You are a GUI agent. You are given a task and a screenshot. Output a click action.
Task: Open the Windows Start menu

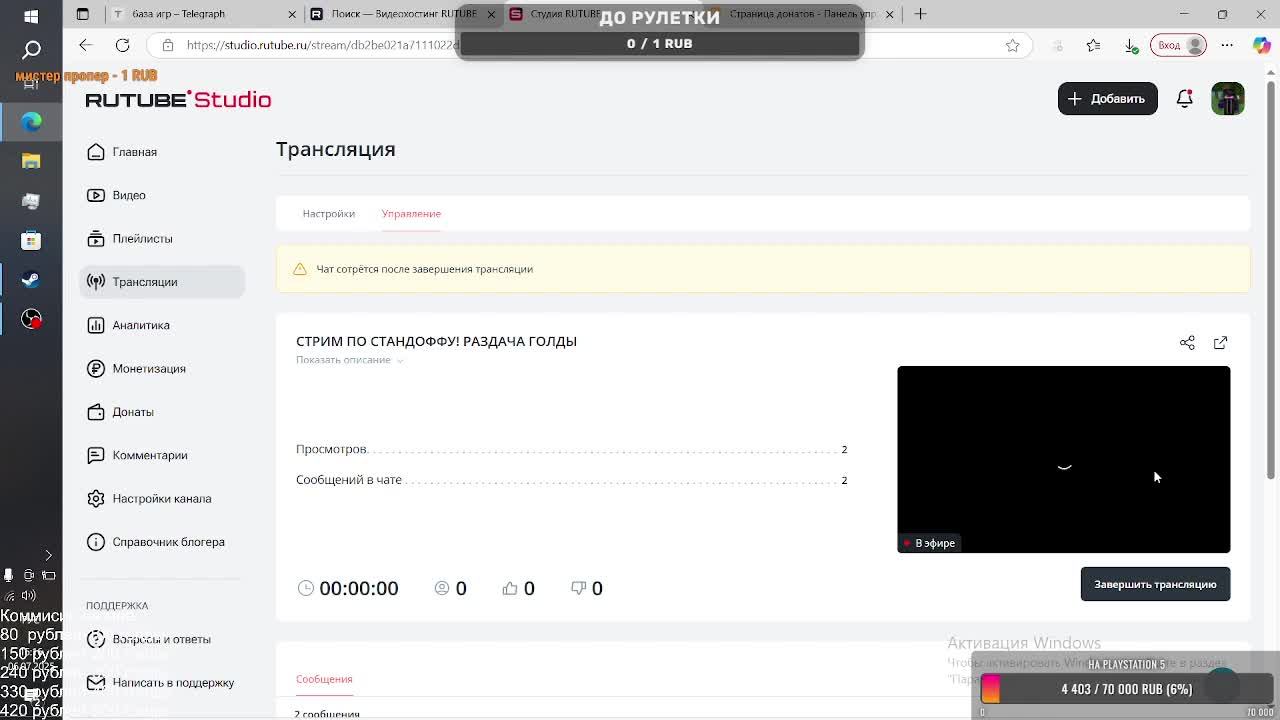(x=31, y=16)
